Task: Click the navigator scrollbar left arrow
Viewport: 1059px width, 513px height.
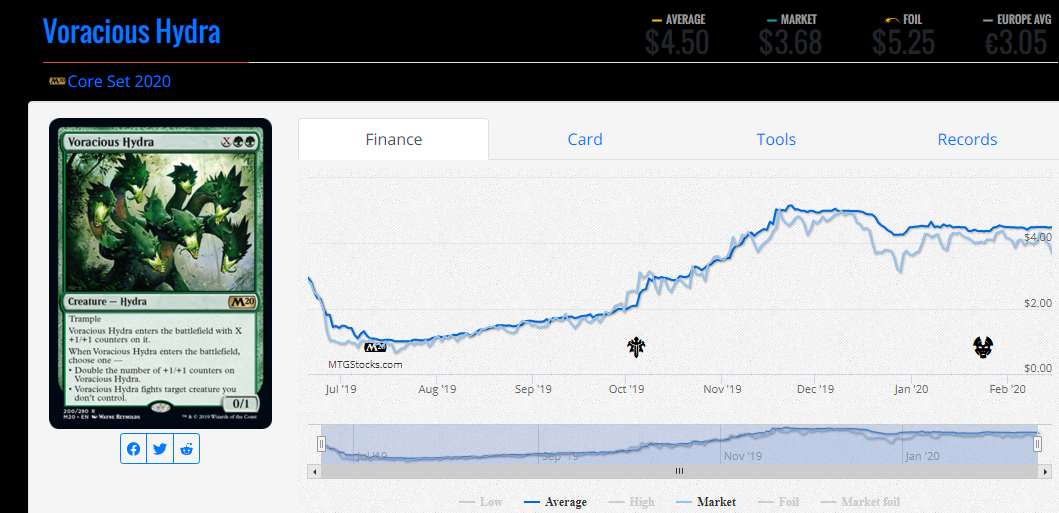Action: click(x=313, y=471)
